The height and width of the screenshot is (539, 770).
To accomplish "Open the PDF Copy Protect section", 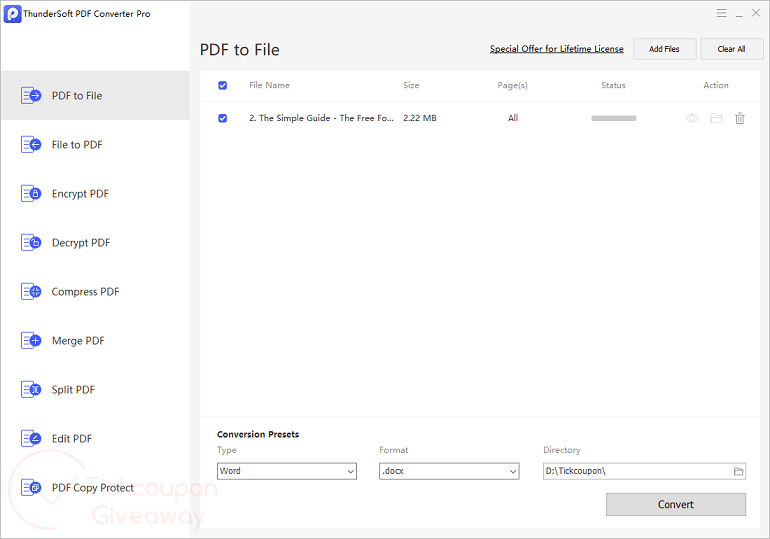I will (95, 487).
